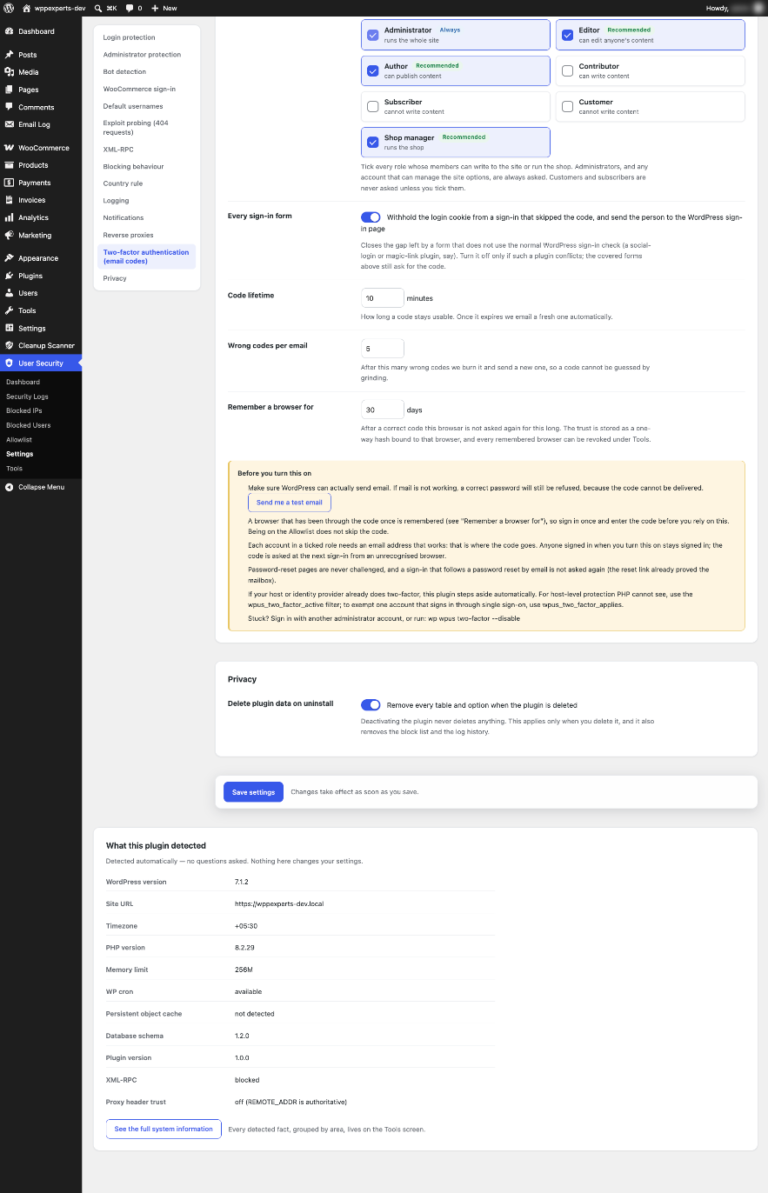This screenshot has height=1193, width=768.
Task: Open Allowlist submenu item
Action: (19, 440)
